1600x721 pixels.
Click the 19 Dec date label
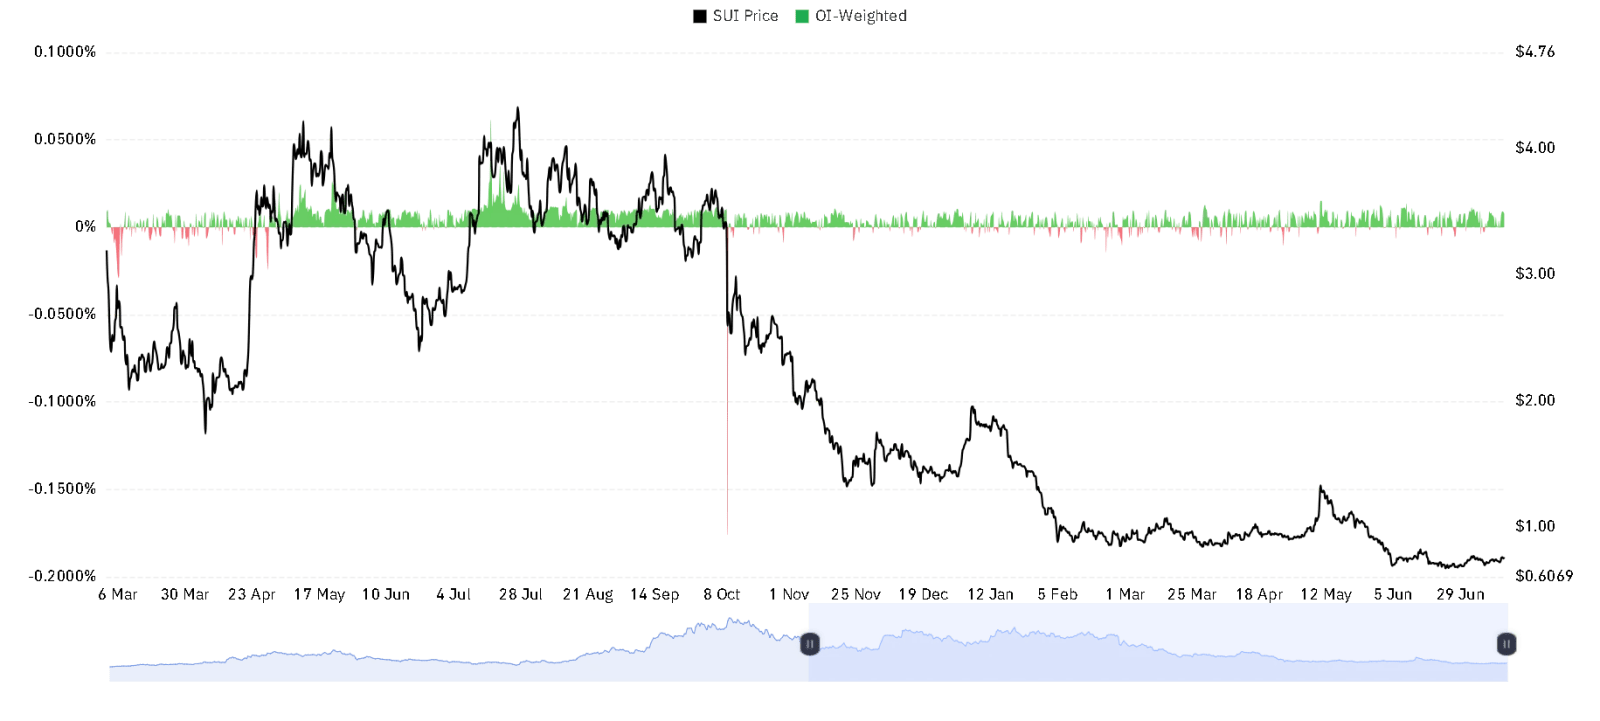click(x=923, y=594)
